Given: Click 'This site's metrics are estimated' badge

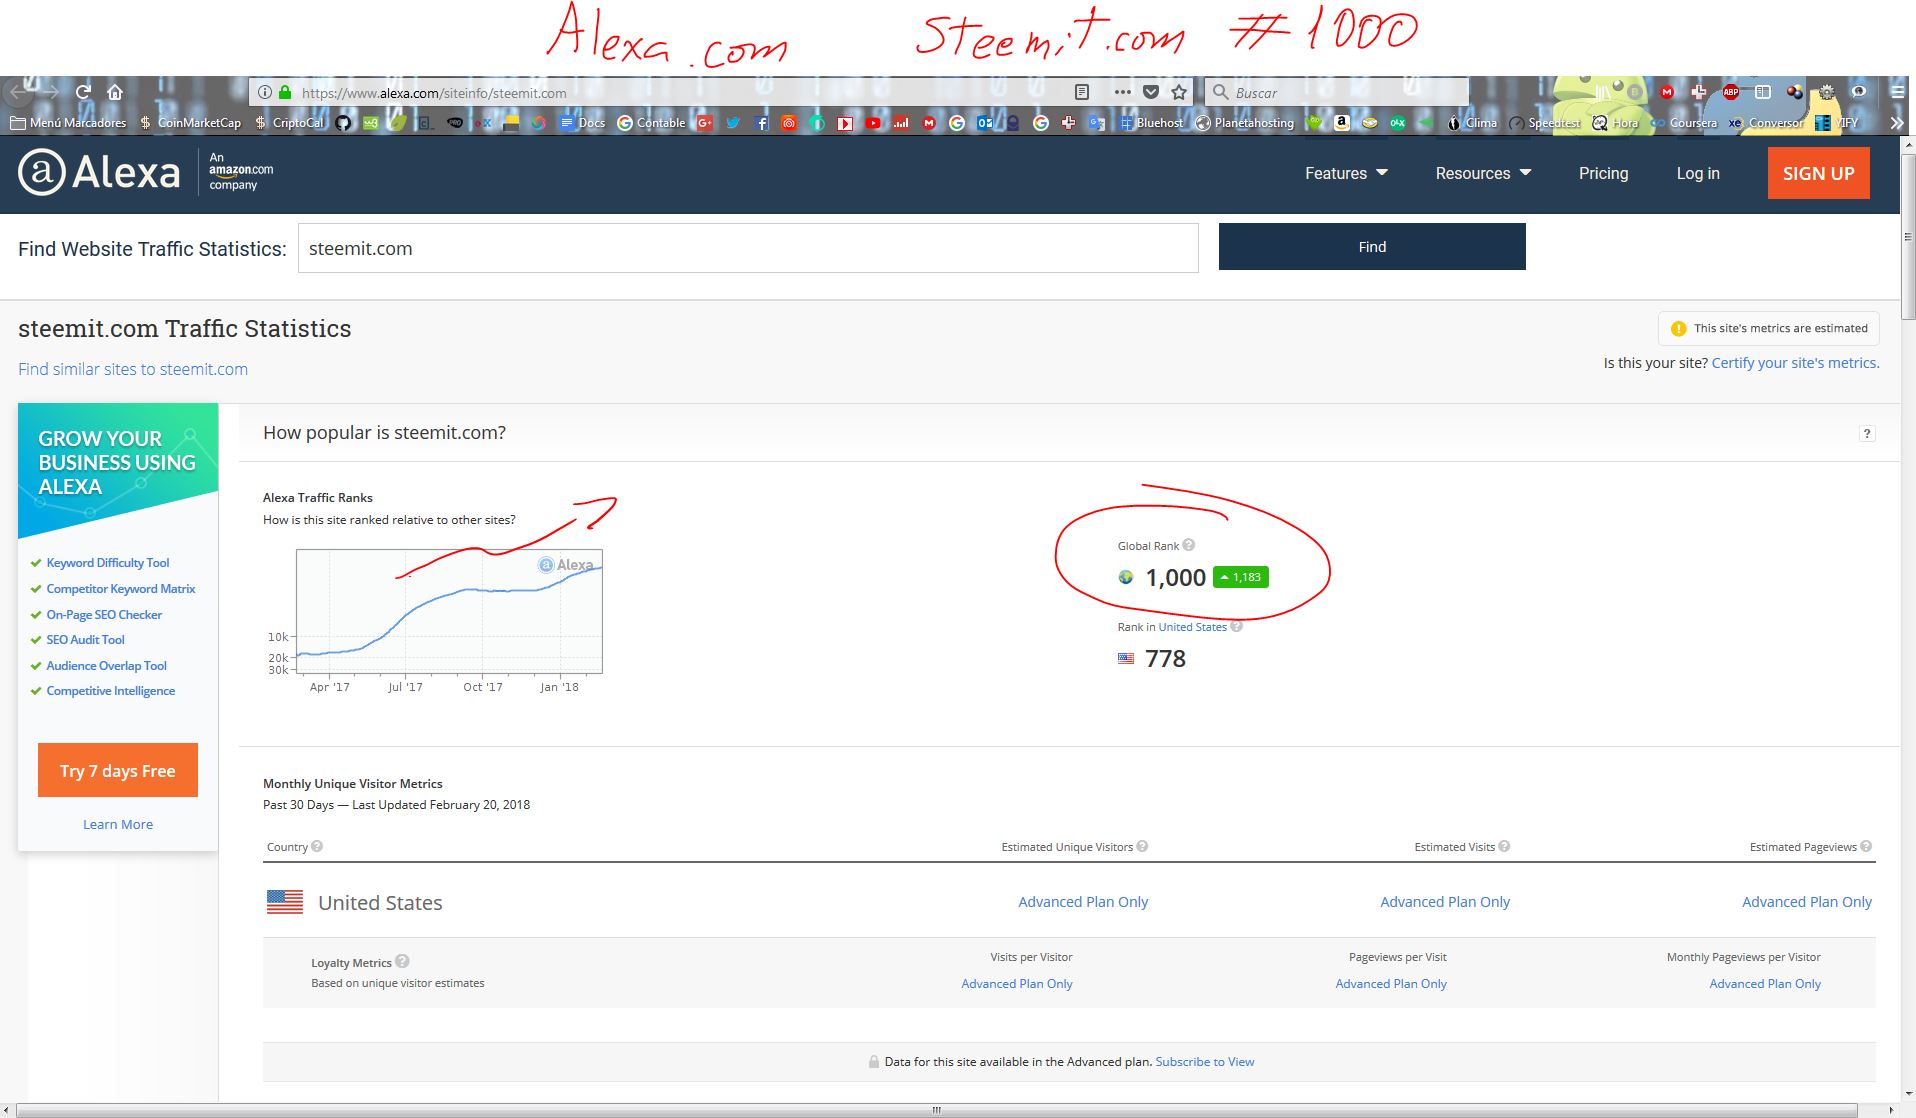Looking at the screenshot, I should pos(1769,328).
